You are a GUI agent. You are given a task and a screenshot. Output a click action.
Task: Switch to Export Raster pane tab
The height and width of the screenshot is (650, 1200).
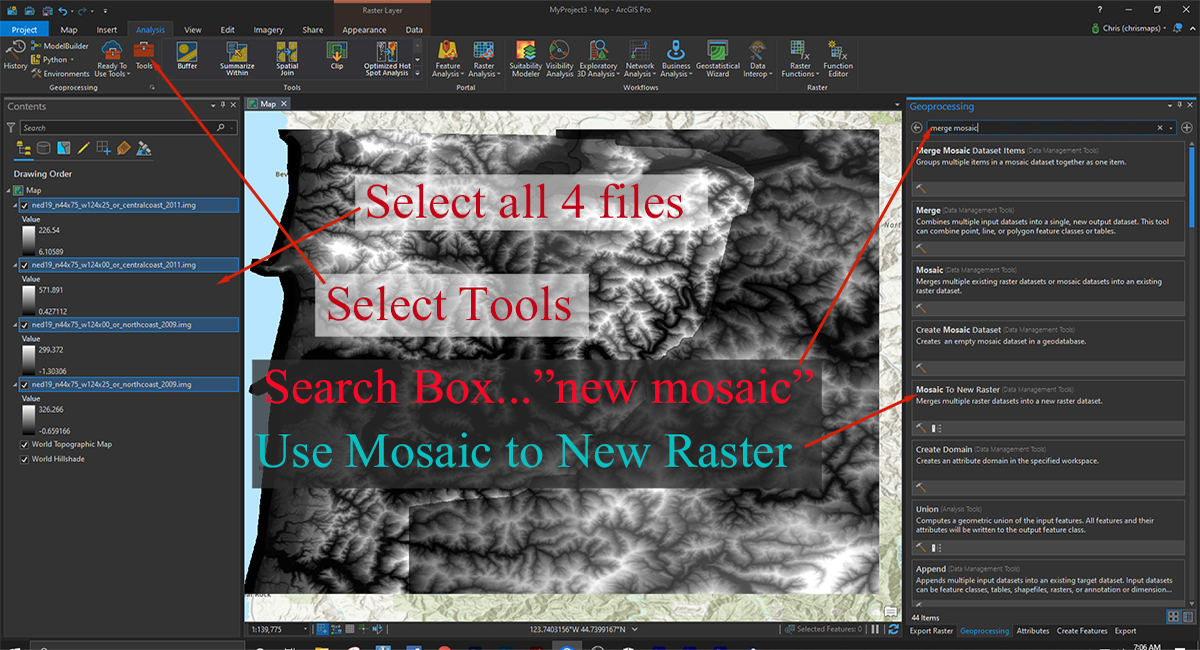click(x=931, y=631)
